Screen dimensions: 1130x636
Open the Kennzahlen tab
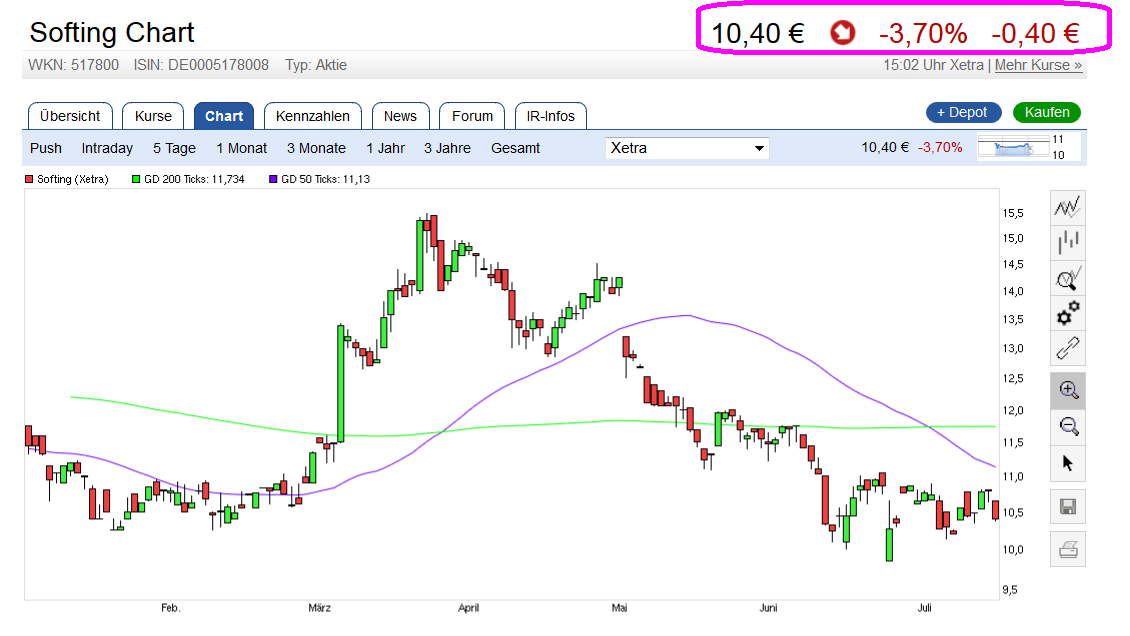tap(313, 116)
